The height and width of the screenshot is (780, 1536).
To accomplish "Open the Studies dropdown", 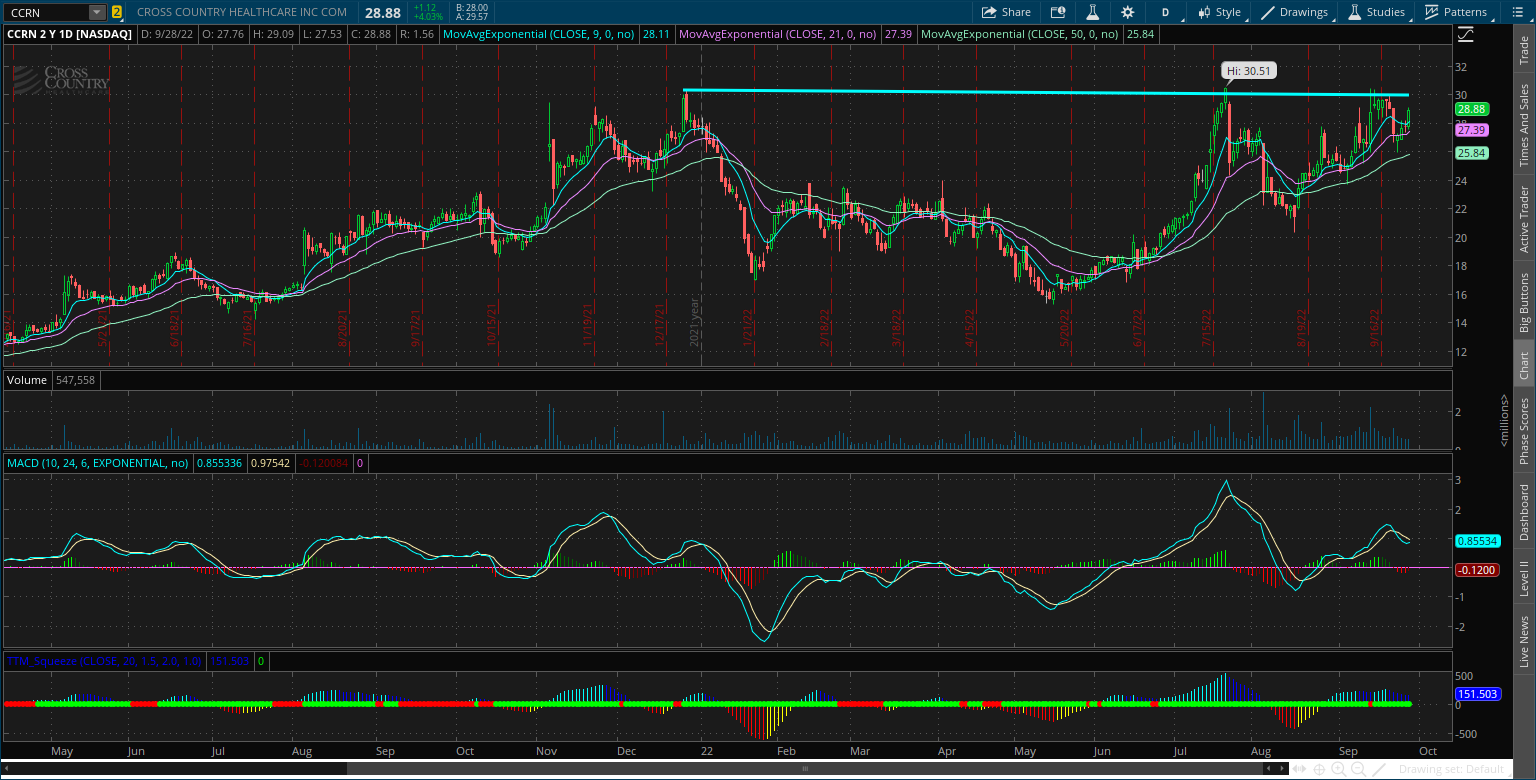I will (1377, 12).
